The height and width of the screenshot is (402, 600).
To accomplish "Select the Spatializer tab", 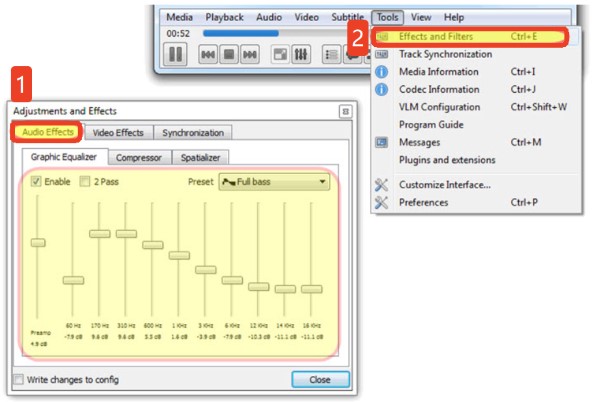I will [x=200, y=158].
